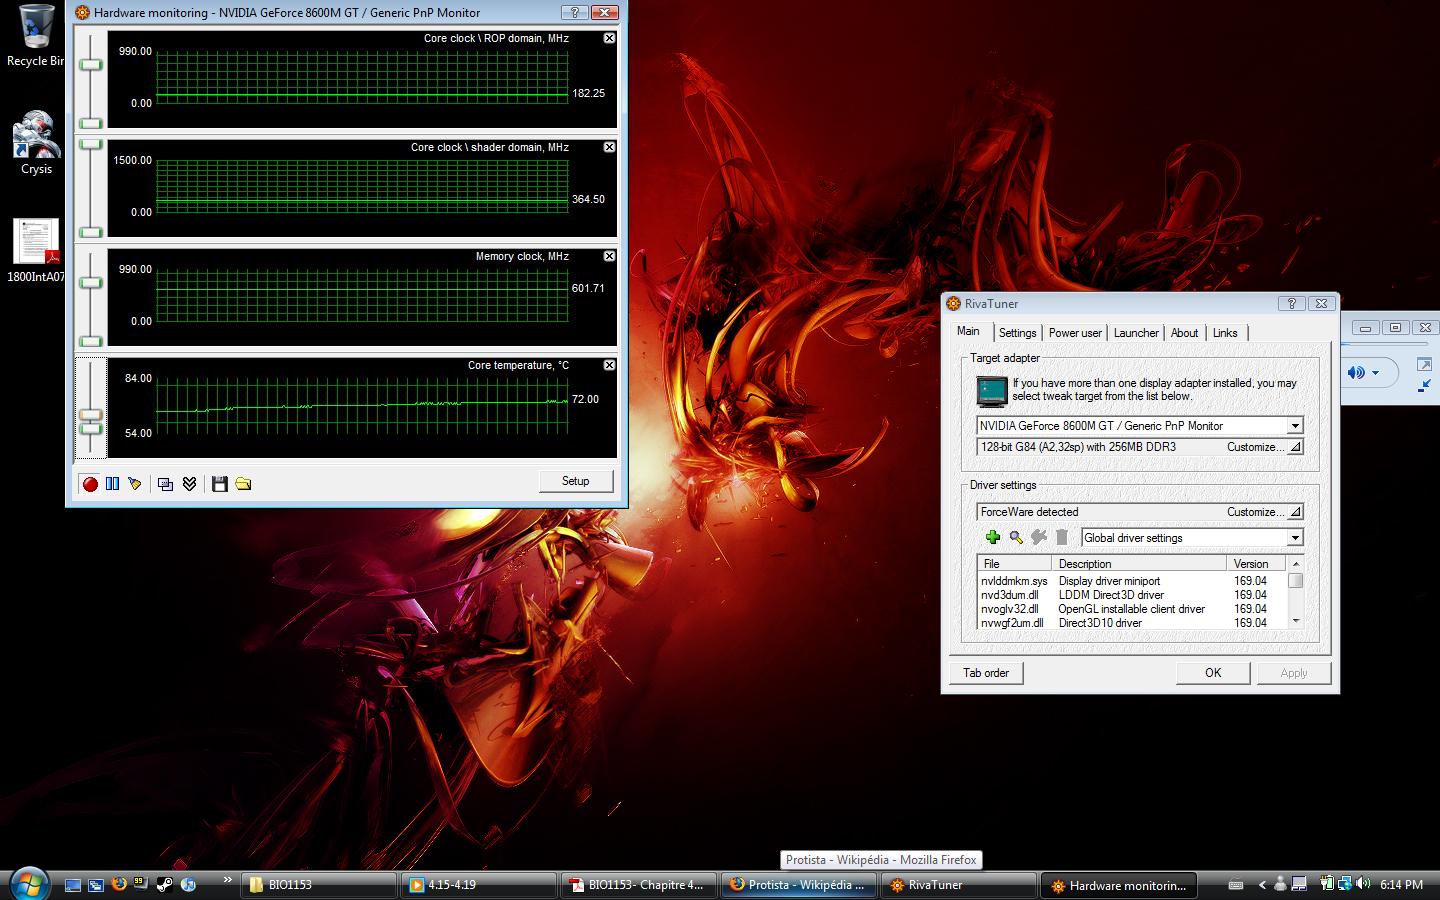This screenshot has width=1440, height=900.
Task: Sort driver list by Version column header
Action: pyautogui.click(x=1256, y=564)
